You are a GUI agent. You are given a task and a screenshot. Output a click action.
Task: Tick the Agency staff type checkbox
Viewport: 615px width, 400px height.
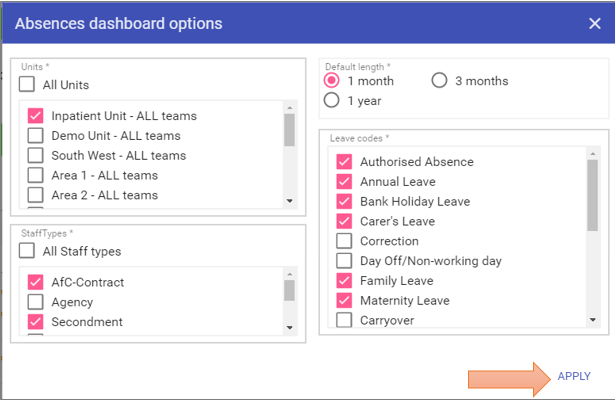pos(36,302)
